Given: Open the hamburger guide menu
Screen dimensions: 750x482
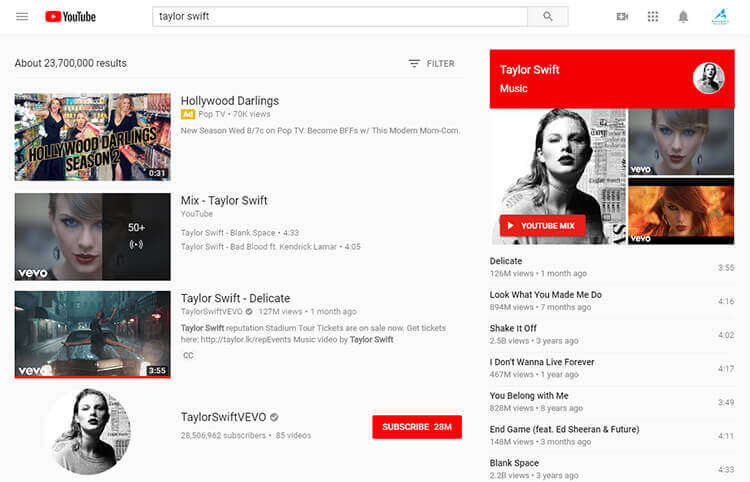Looking at the screenshot, I should [22, 17].
